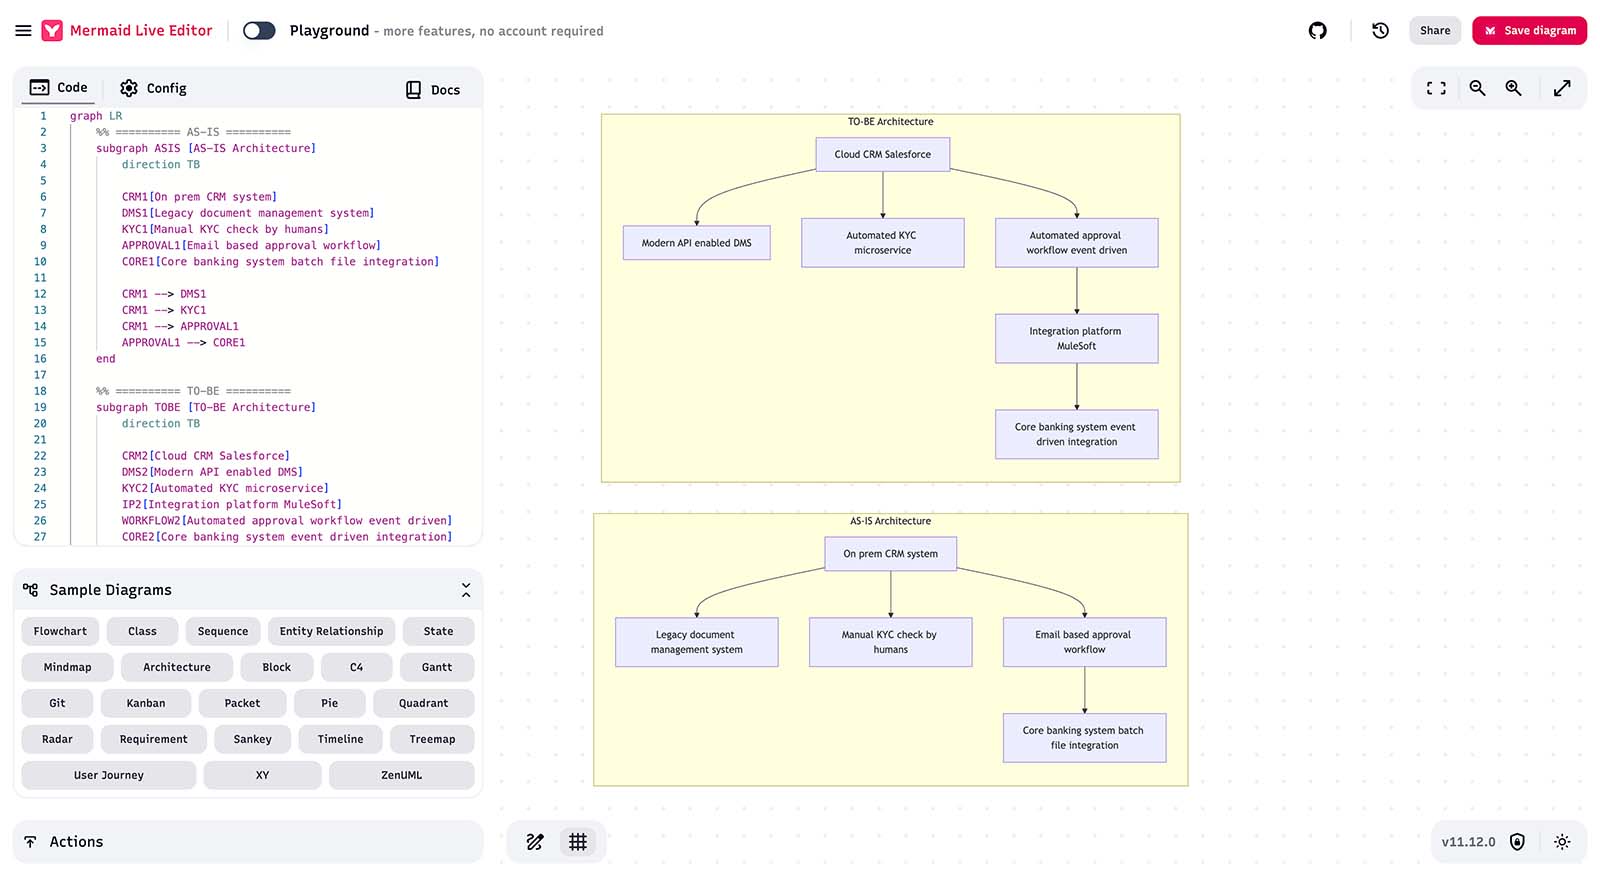Open the GitHub repository icon

[1317, 31]
